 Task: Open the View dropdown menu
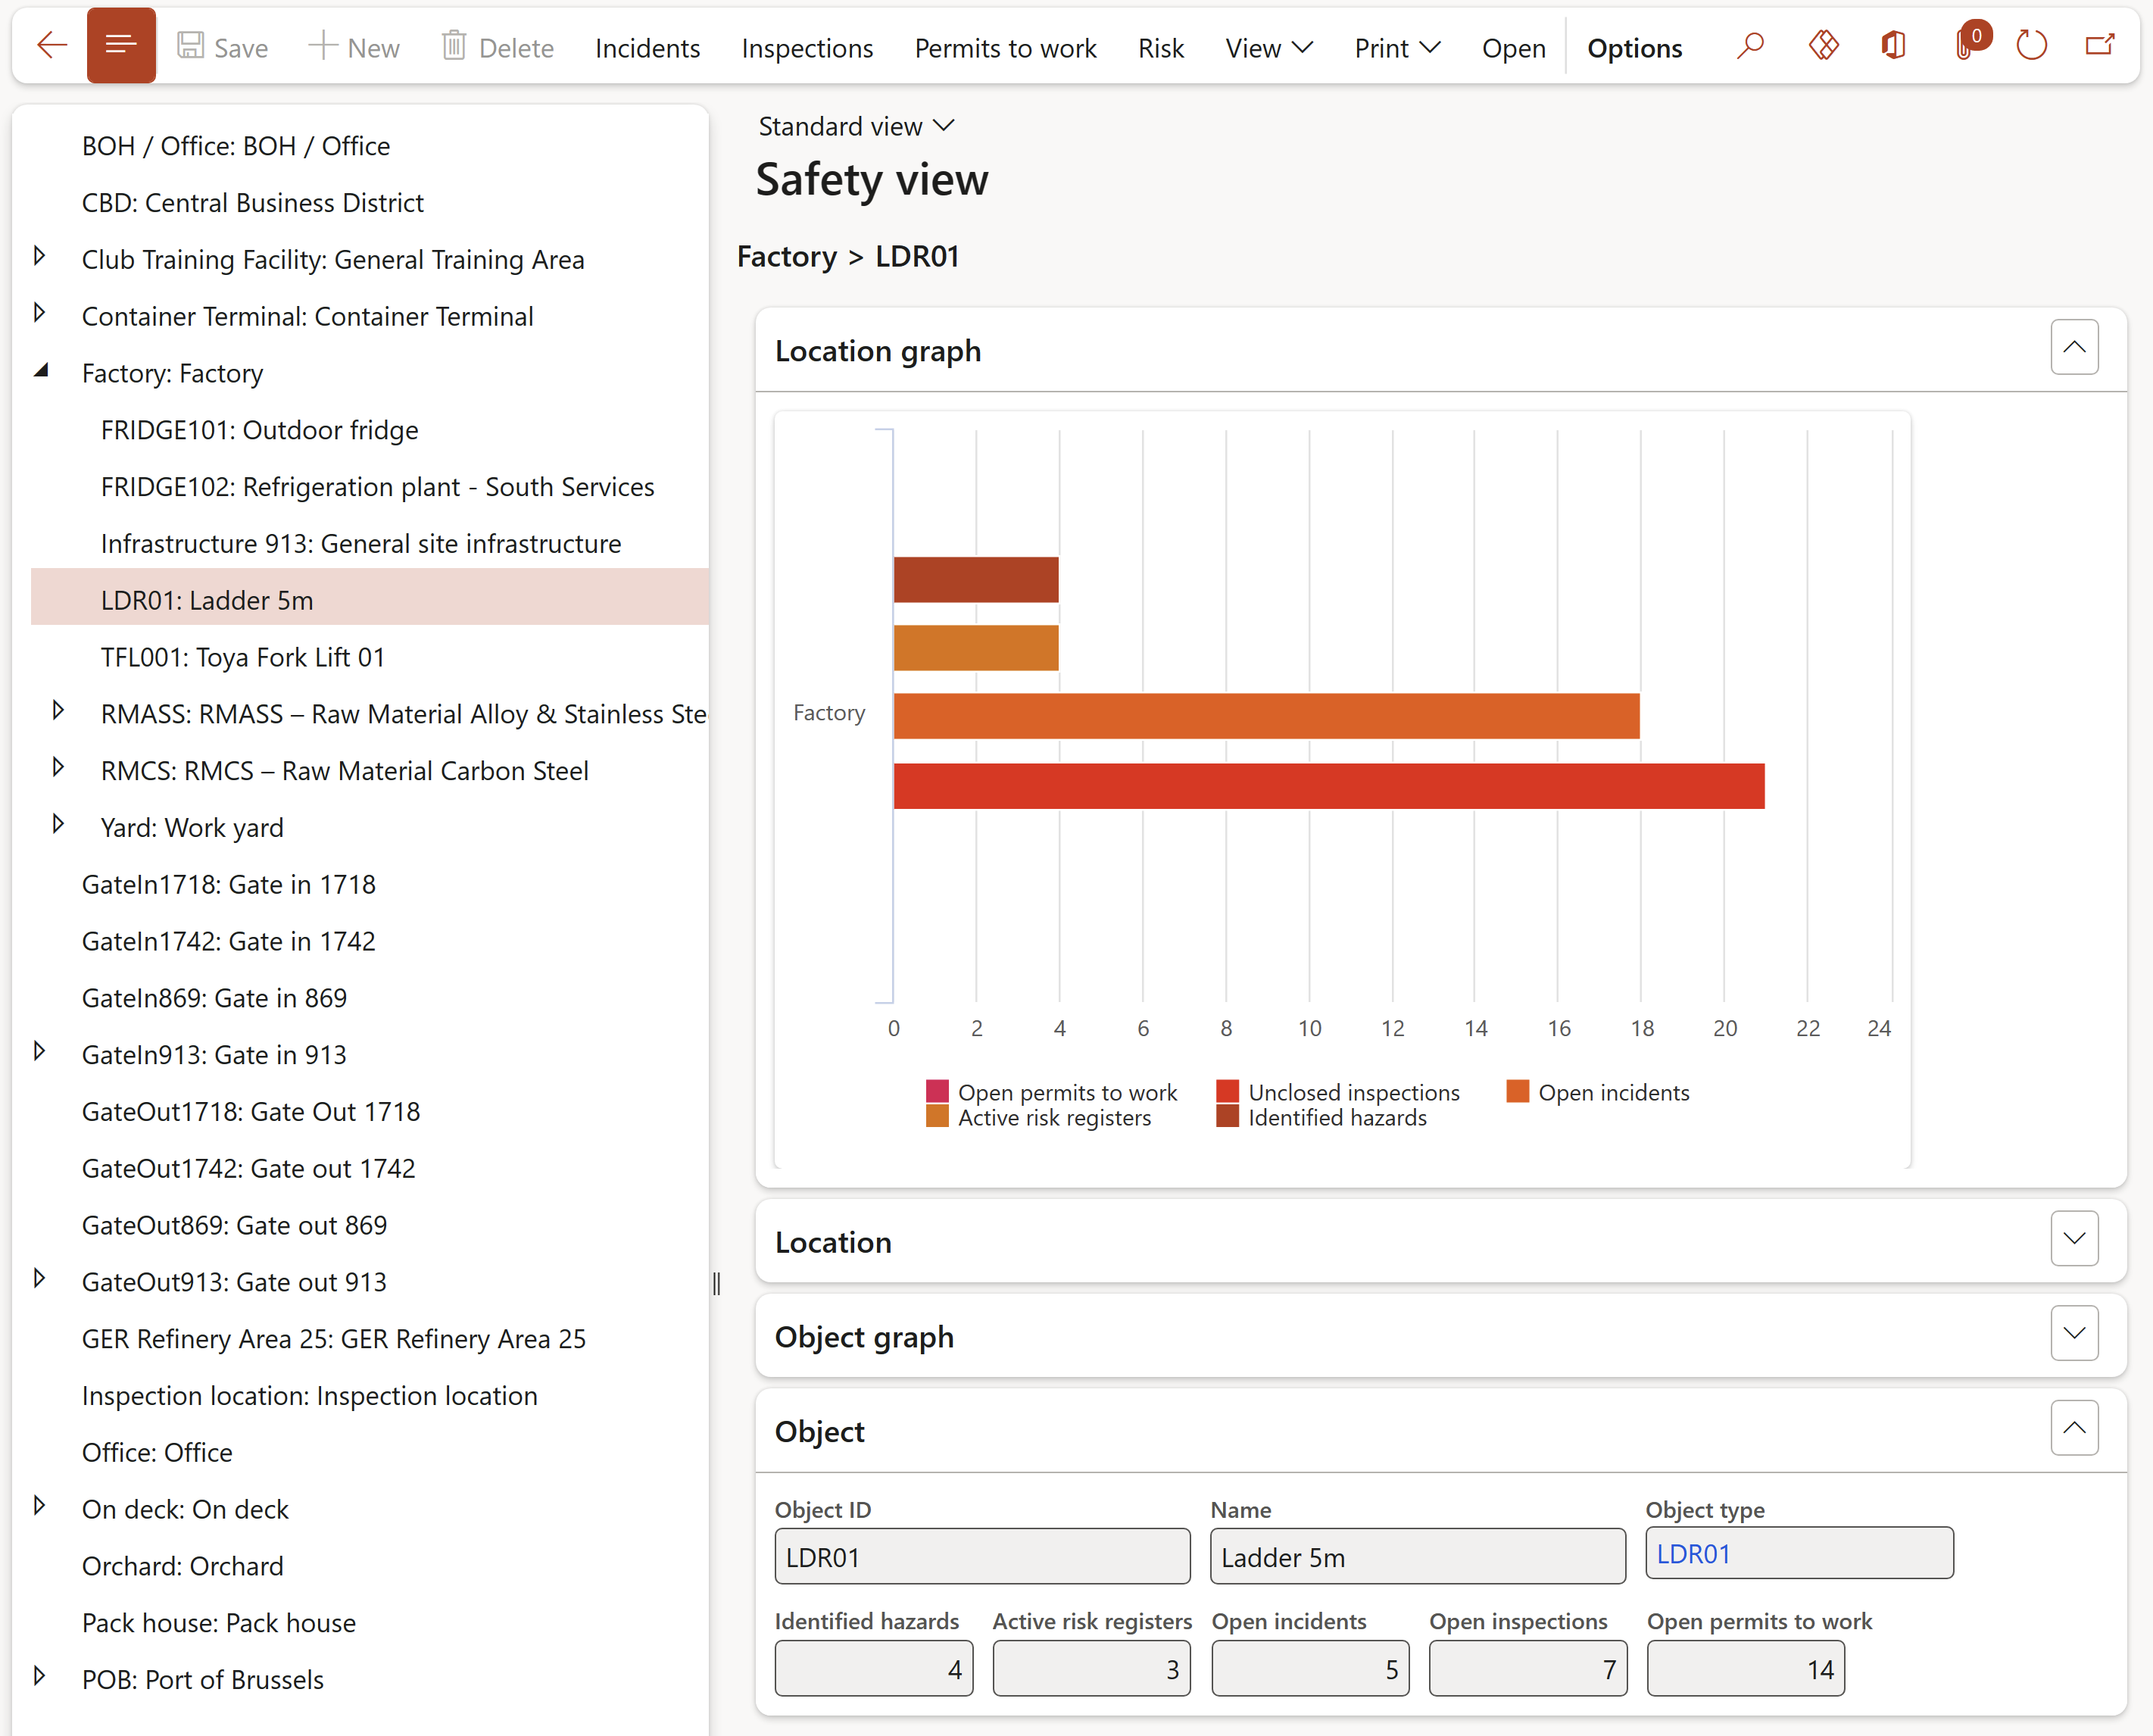click(1268, 48)
